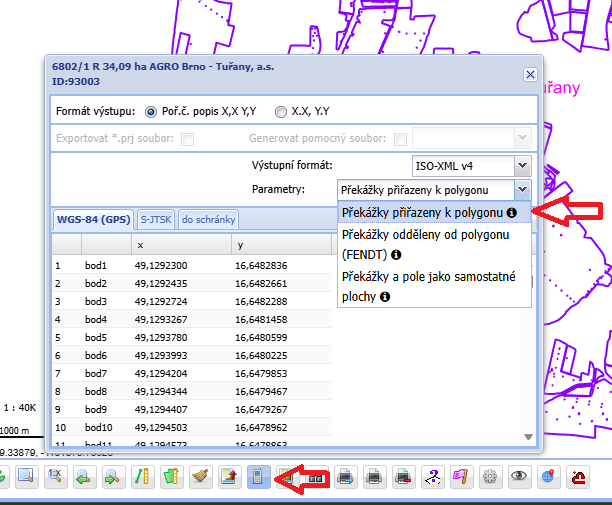Go to the next map extent (right arrow)
The height and width of the screenshot is (505, 612).
click(x=113, y=477)
